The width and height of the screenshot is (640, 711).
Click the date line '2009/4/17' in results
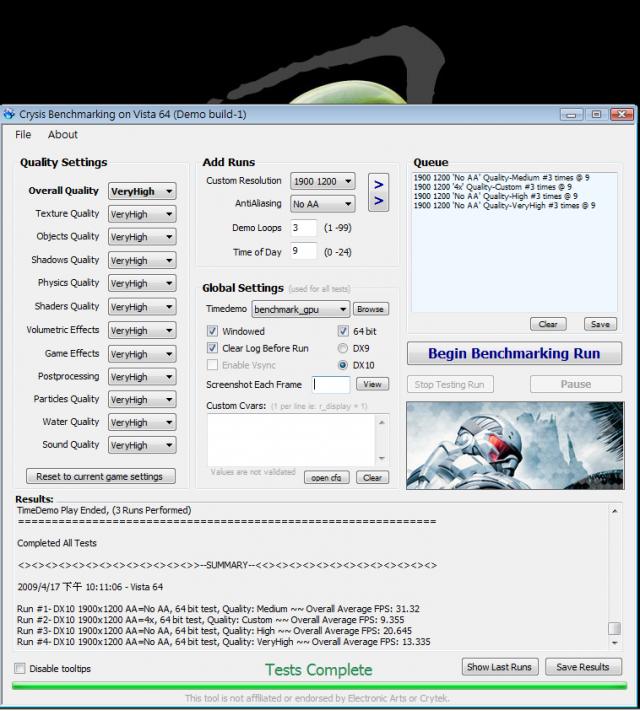coord(90,587)
